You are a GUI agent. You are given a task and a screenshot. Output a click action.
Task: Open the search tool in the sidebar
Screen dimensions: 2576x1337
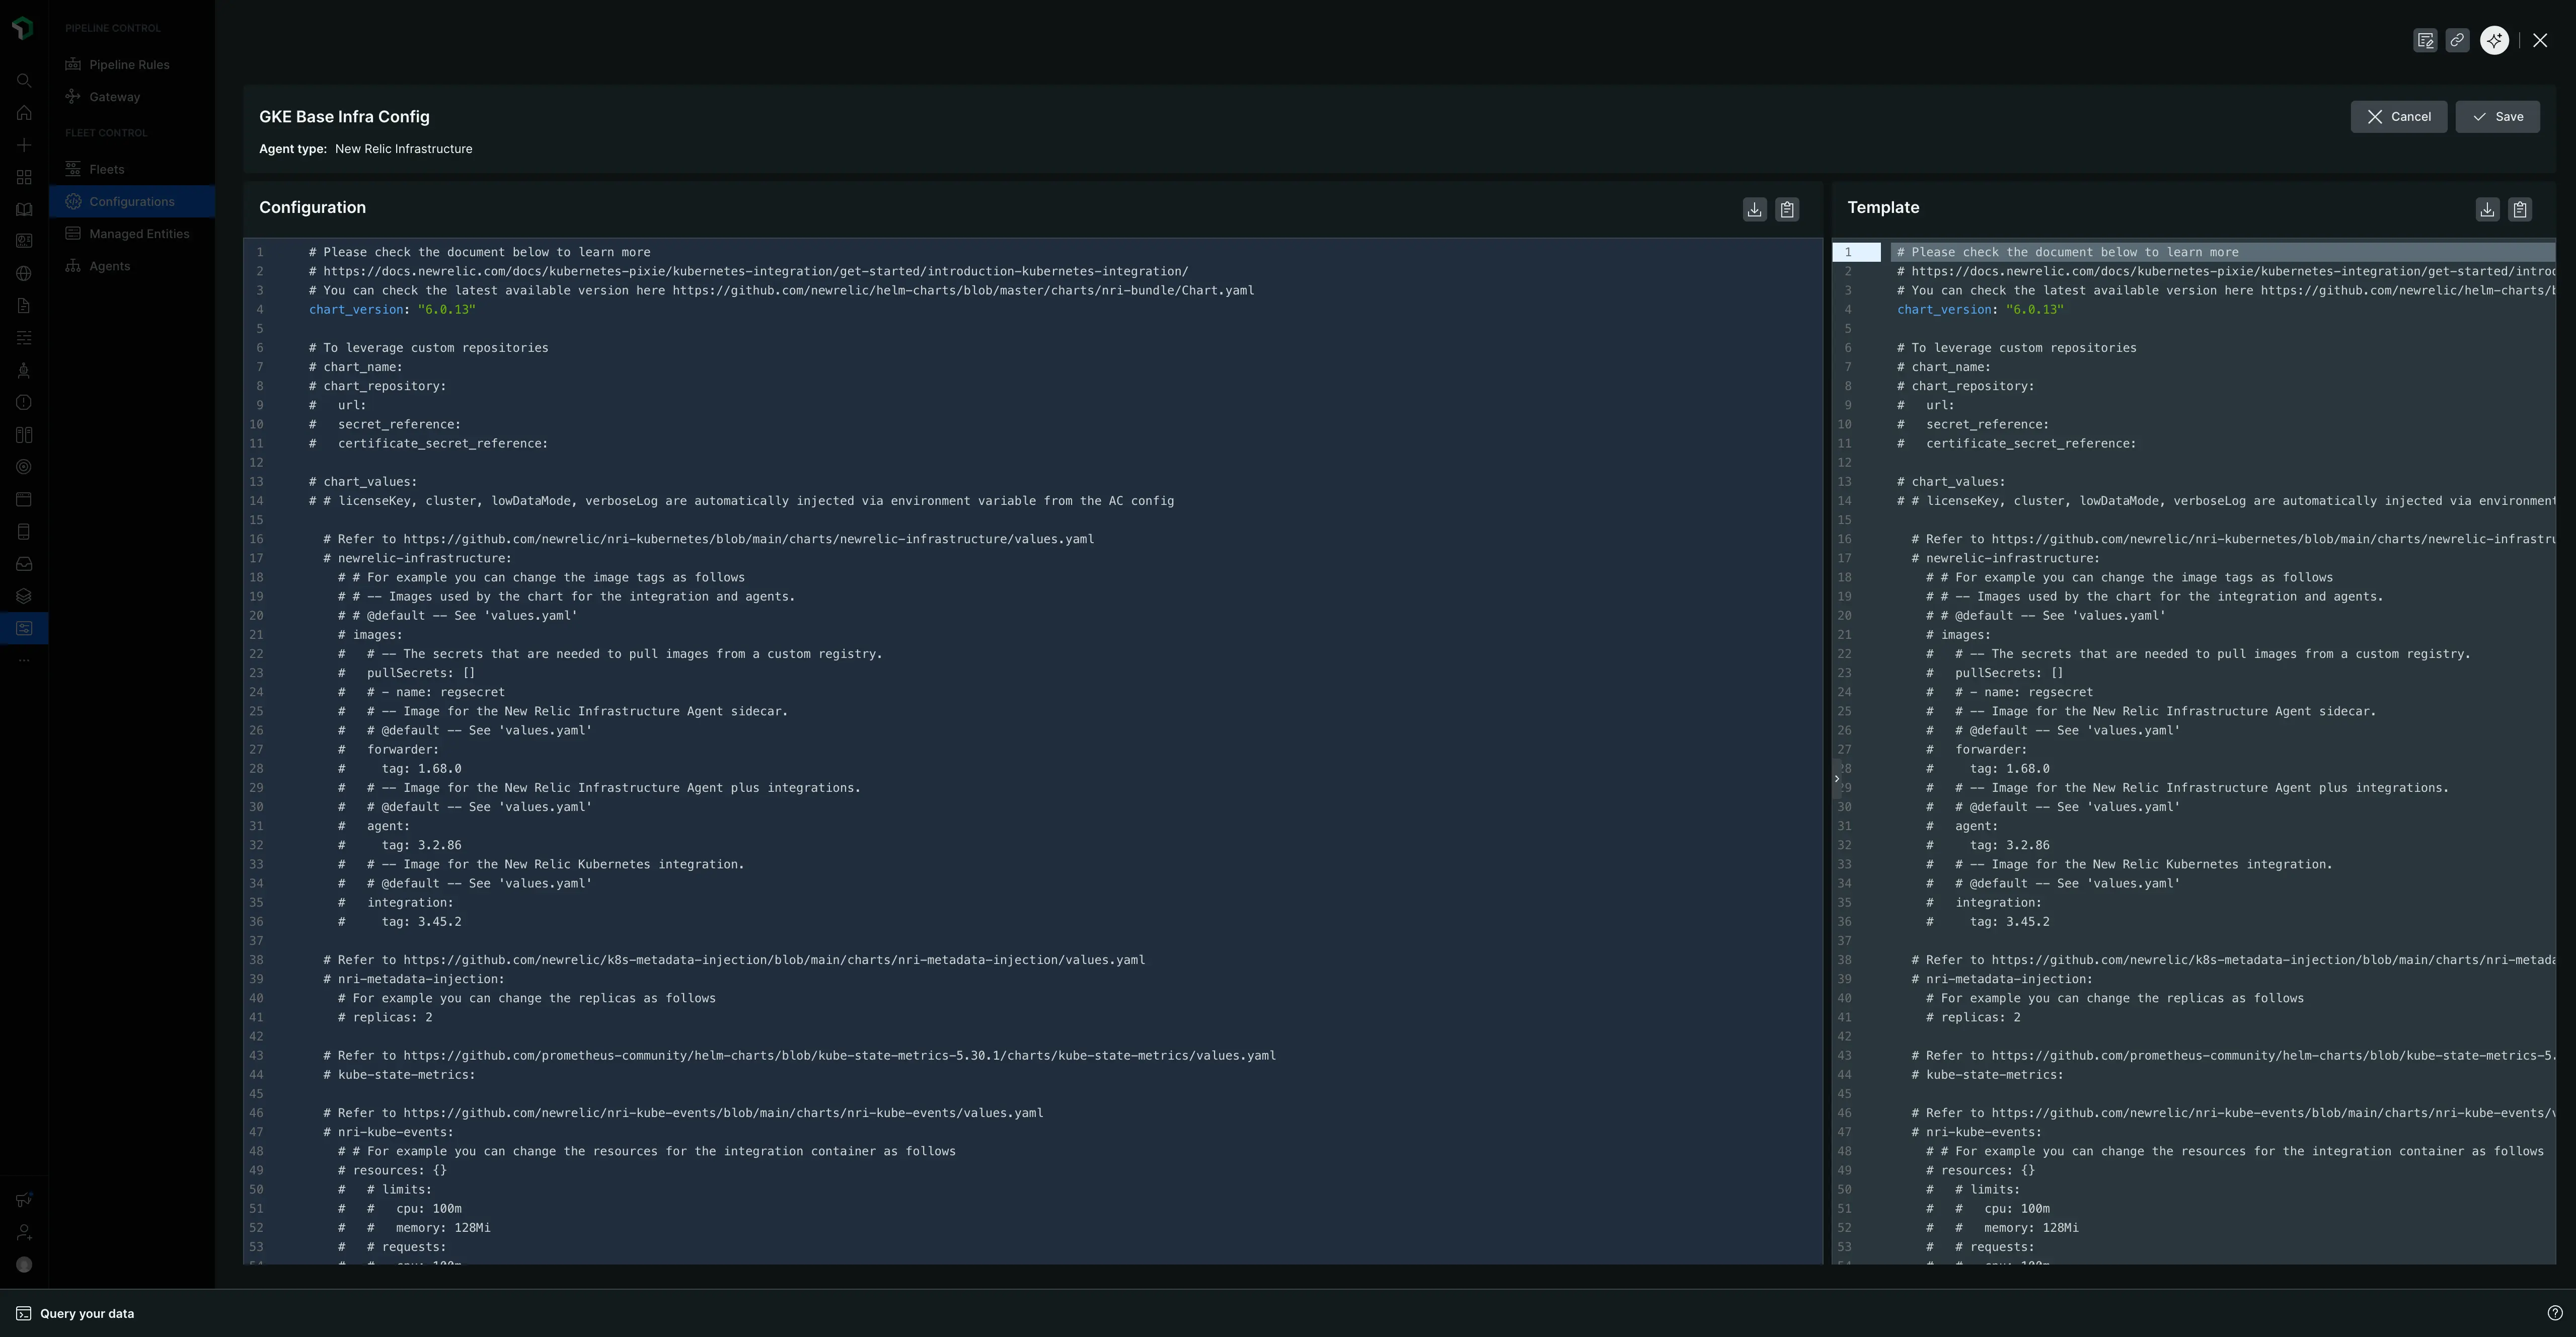[x=24, y=81]
